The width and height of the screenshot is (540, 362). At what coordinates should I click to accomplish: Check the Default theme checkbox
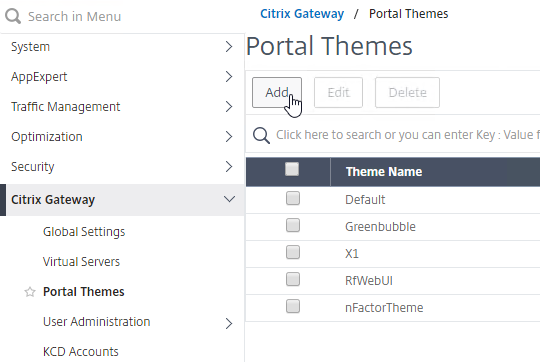[x=293, y=198]
